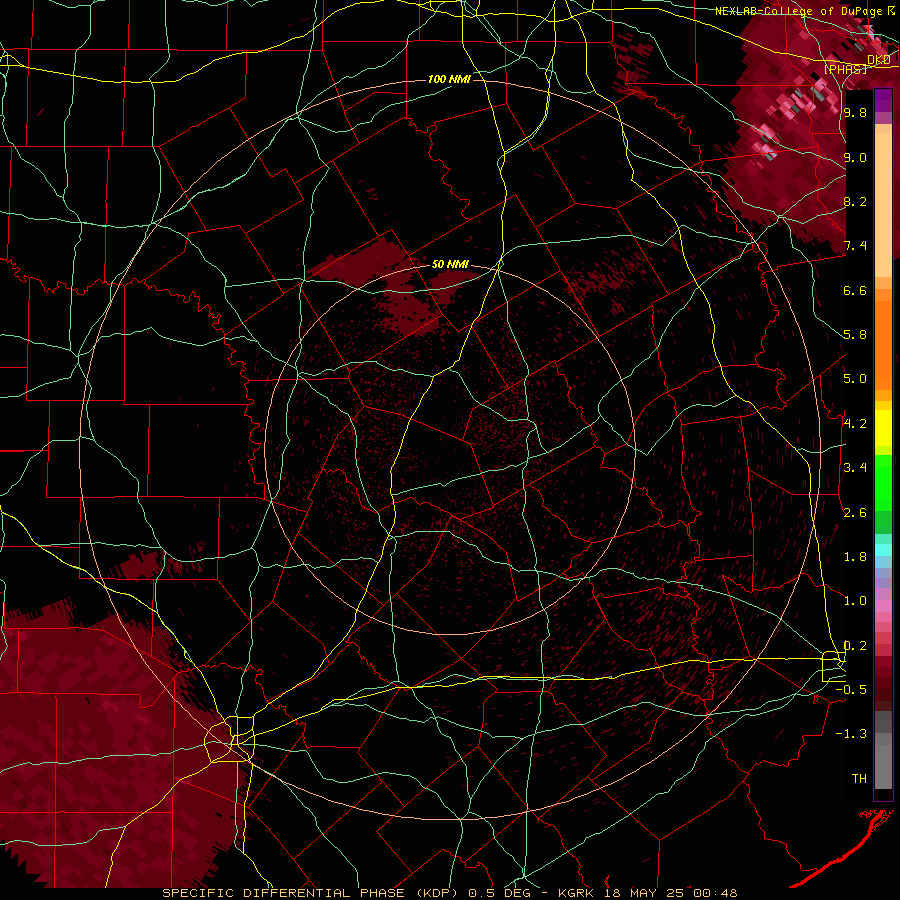This screenshot has height=900, width=900.
Task: Click the 1.0 value on the scale
Action: coord(855,601)
